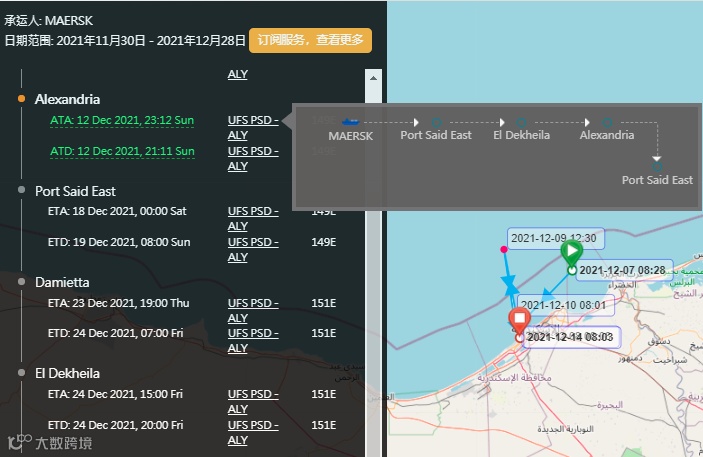Click Alexandria circle in route popup

[607, 122]
